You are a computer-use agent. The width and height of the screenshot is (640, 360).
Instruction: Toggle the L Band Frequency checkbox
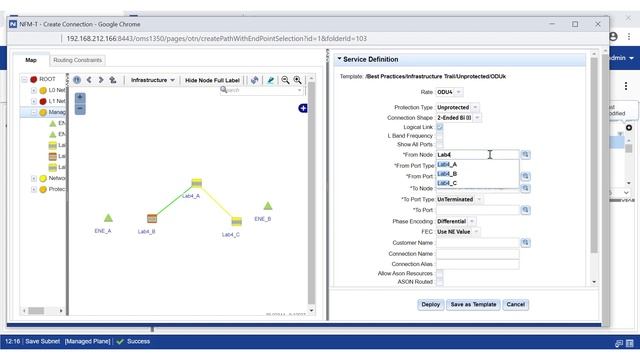point(440,136)
